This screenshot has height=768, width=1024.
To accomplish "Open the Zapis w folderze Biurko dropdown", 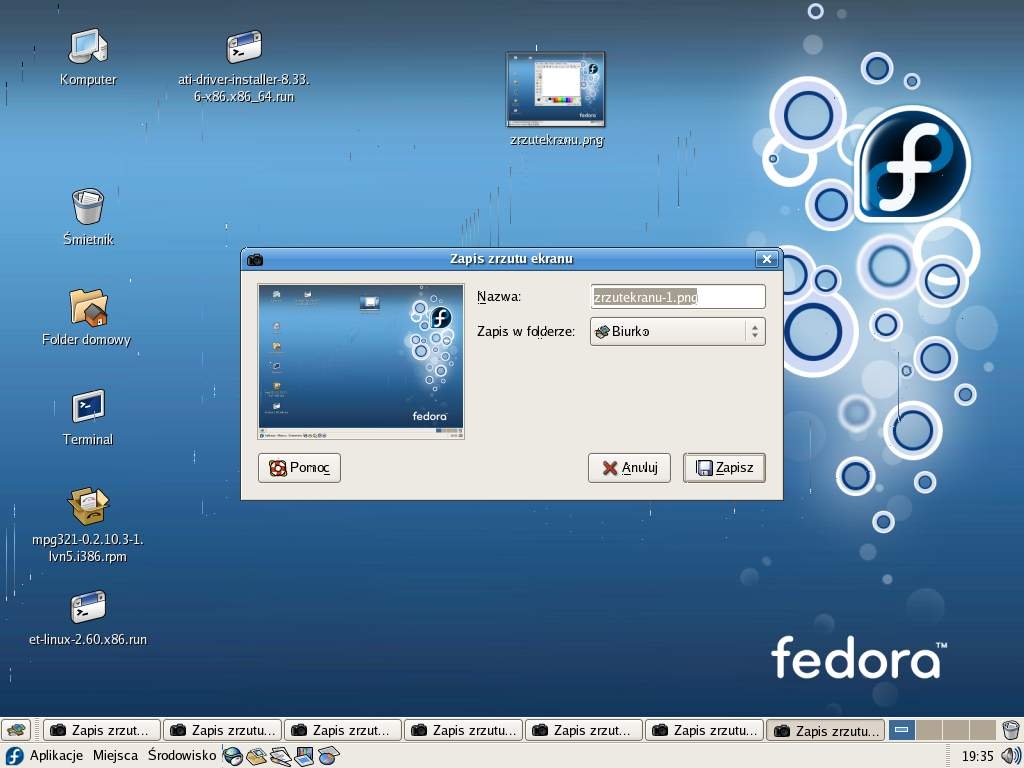I will [677, 332].
